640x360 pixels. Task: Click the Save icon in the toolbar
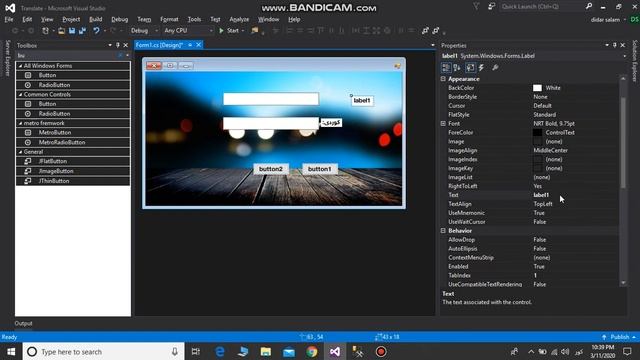pos(72,31)
